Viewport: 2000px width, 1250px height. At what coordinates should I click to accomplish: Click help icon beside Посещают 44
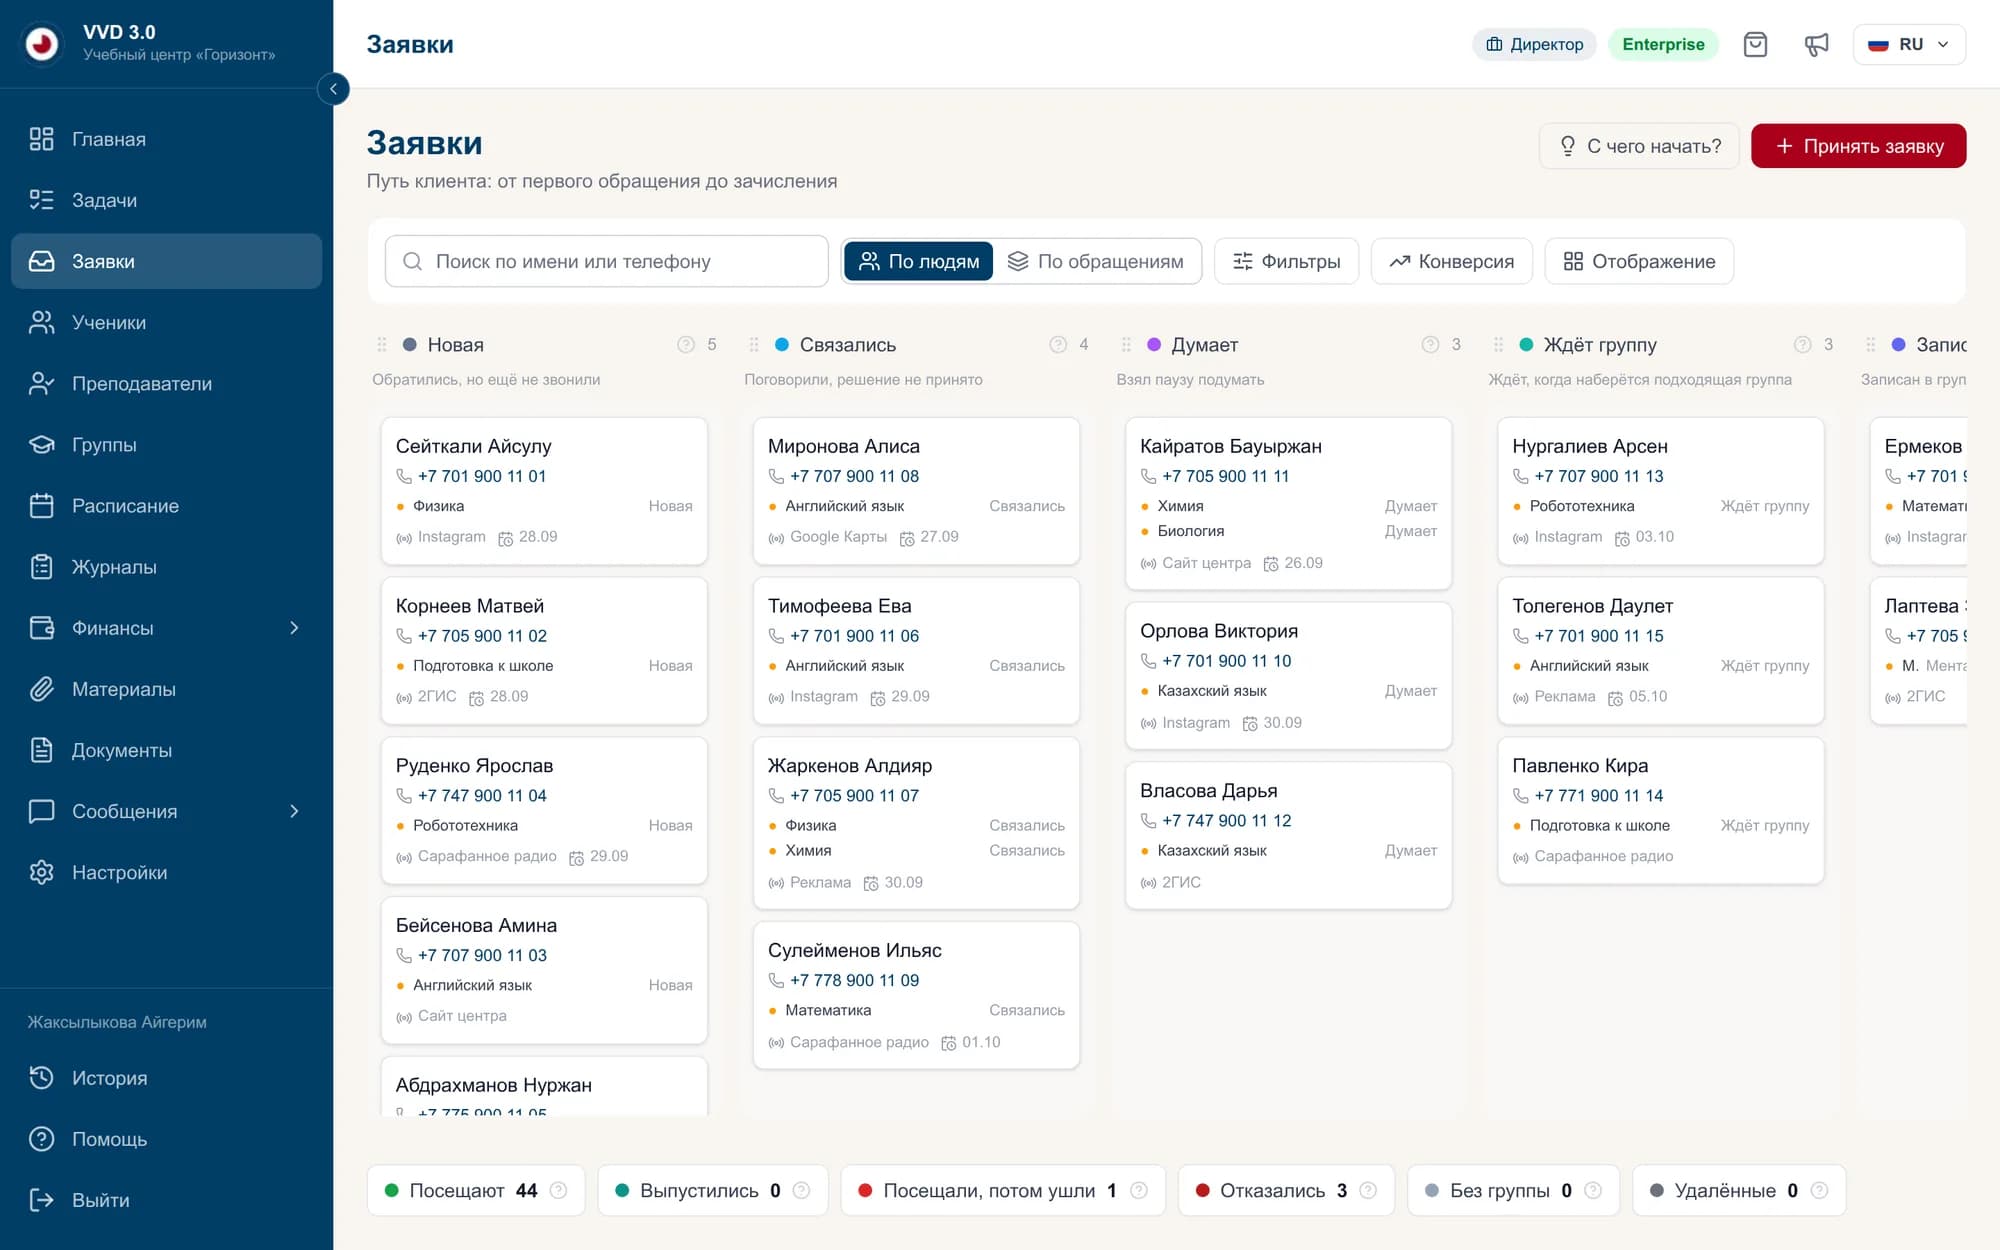point(559,1190)
